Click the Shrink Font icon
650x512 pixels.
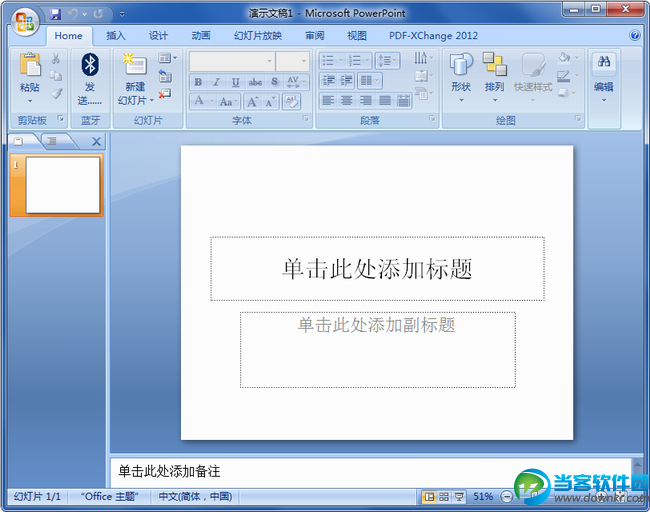pyautogui.click(x=270, y=102)
